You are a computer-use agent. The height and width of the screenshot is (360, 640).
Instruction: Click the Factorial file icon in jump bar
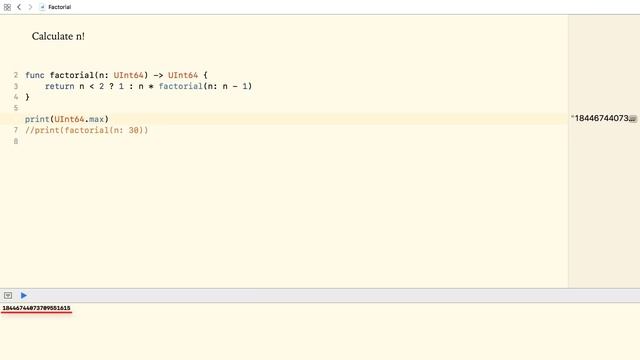click(42, 7)
